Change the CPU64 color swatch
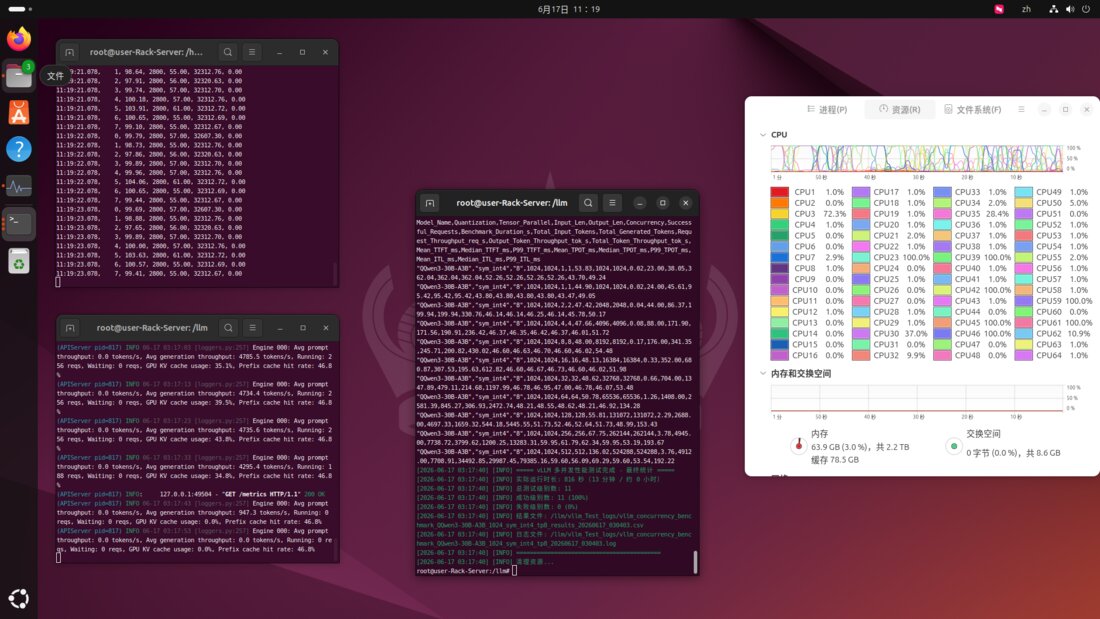The height and width of the screenshot is (619, 1100). point(1024,355)
